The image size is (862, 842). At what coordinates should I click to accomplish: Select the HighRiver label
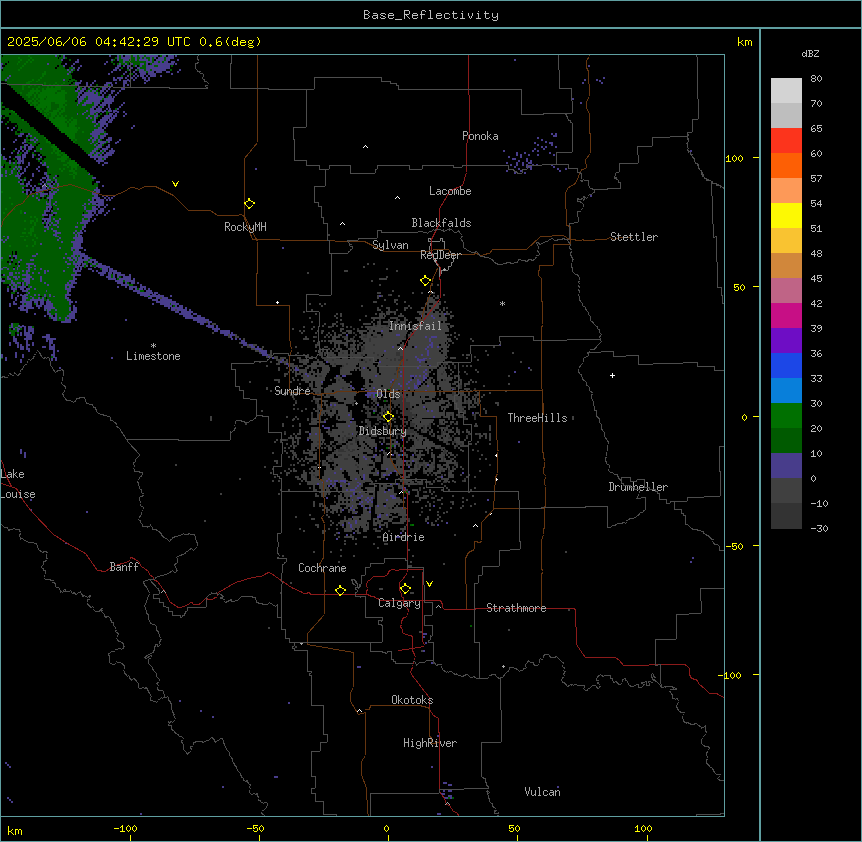(430, 743)
